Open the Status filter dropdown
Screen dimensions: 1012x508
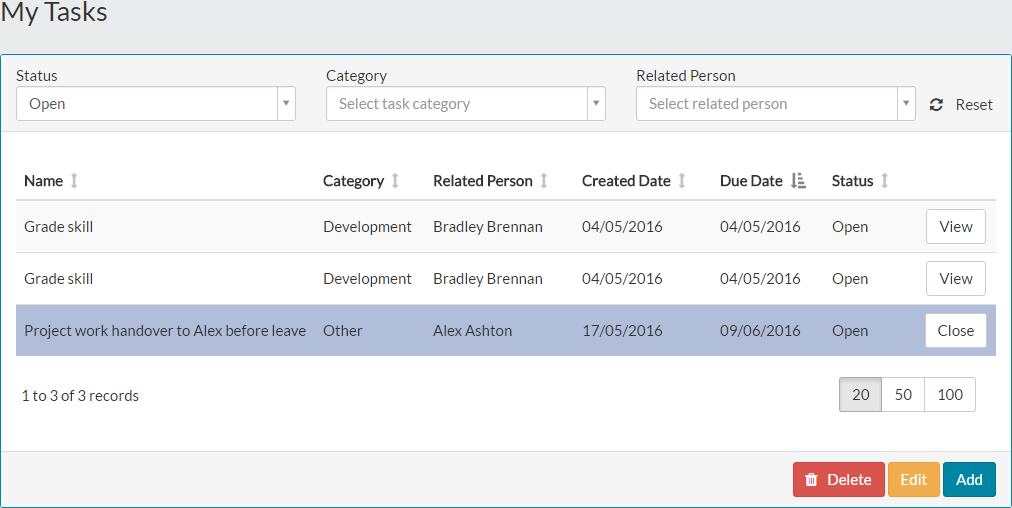tap(286, 104)
